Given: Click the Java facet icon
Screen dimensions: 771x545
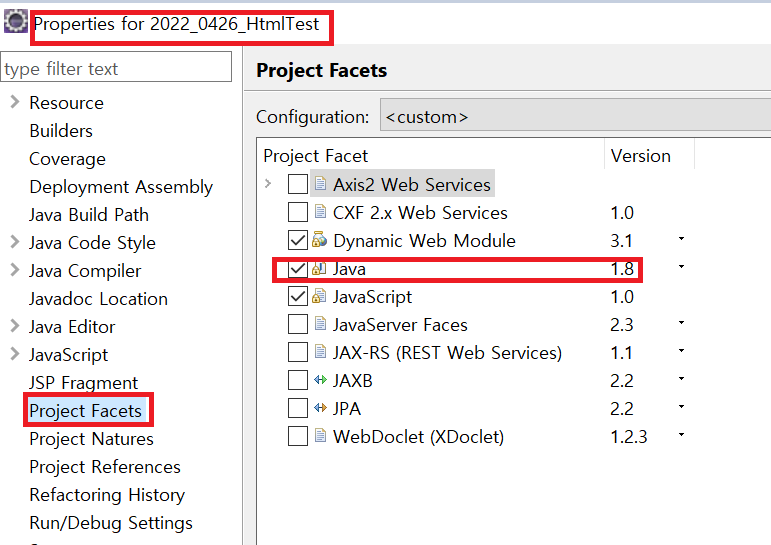Looking at the screenshot, I should [320, 268].
